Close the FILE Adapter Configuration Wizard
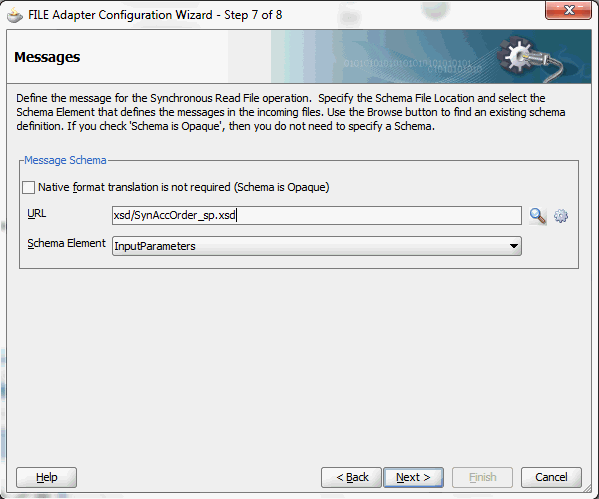 (568, 10)
